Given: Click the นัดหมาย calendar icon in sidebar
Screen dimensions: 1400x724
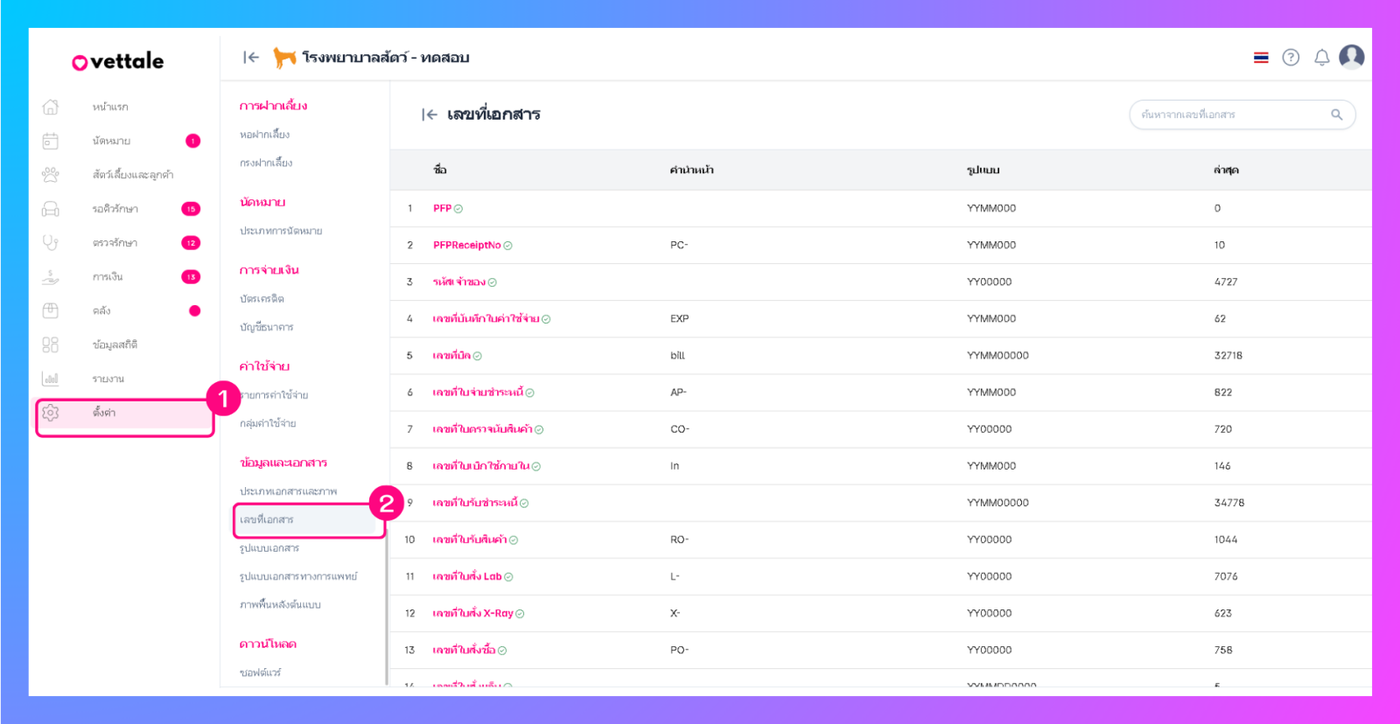Looking at the screenshot, I should [x=51, y=141].
